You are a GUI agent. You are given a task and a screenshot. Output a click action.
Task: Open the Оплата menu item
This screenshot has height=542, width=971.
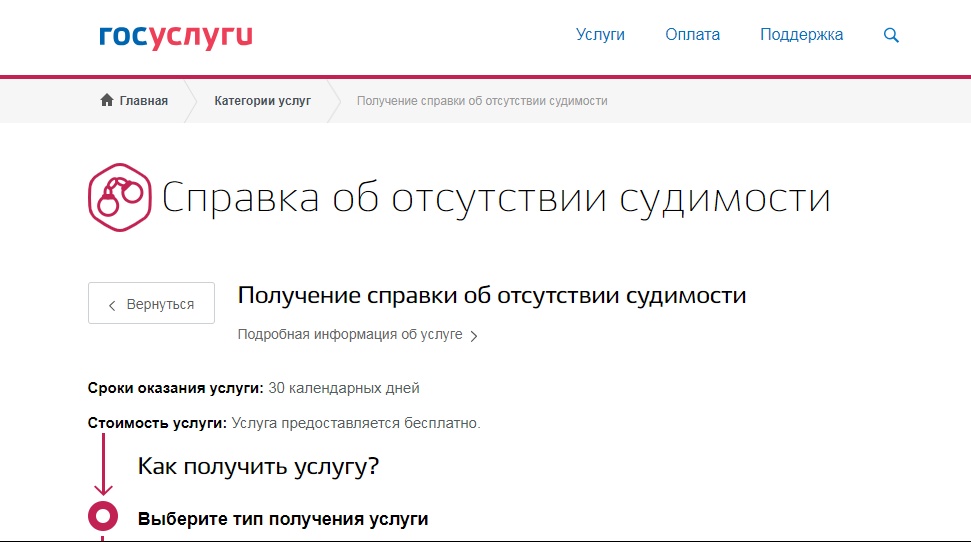pos(692,35)
